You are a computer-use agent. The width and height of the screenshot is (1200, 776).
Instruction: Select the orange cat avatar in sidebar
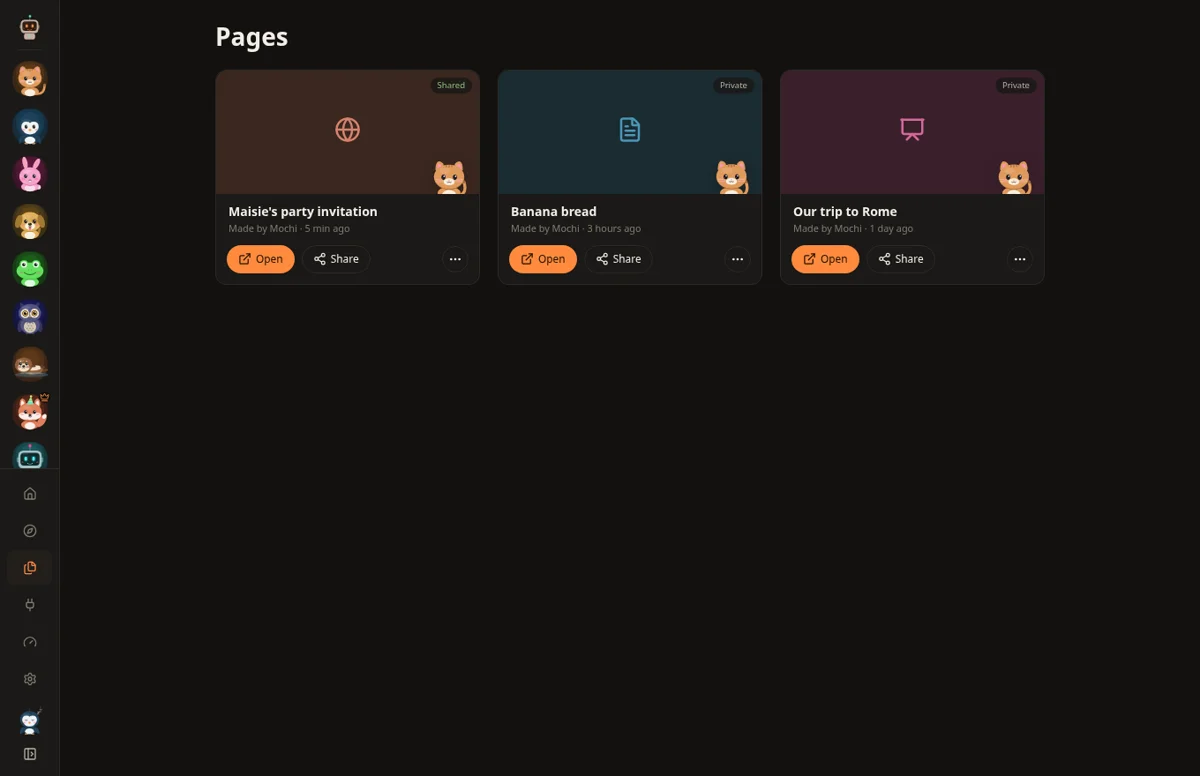coord(30,79)
